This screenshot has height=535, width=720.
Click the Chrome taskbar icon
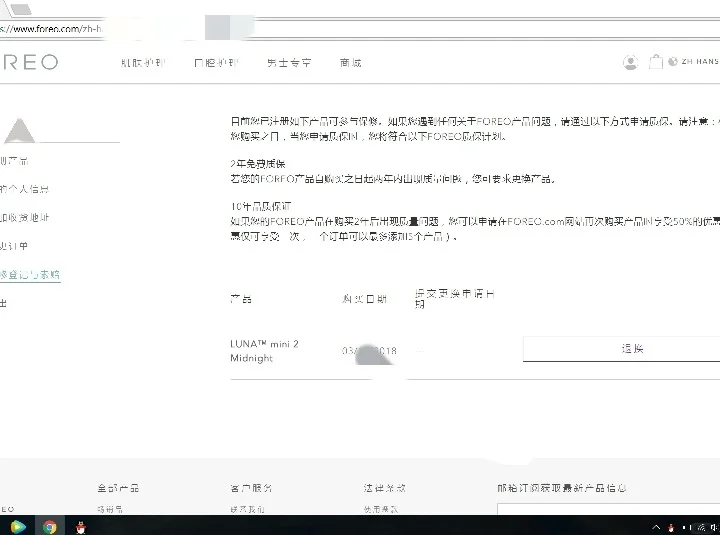(x=50, y=527)
